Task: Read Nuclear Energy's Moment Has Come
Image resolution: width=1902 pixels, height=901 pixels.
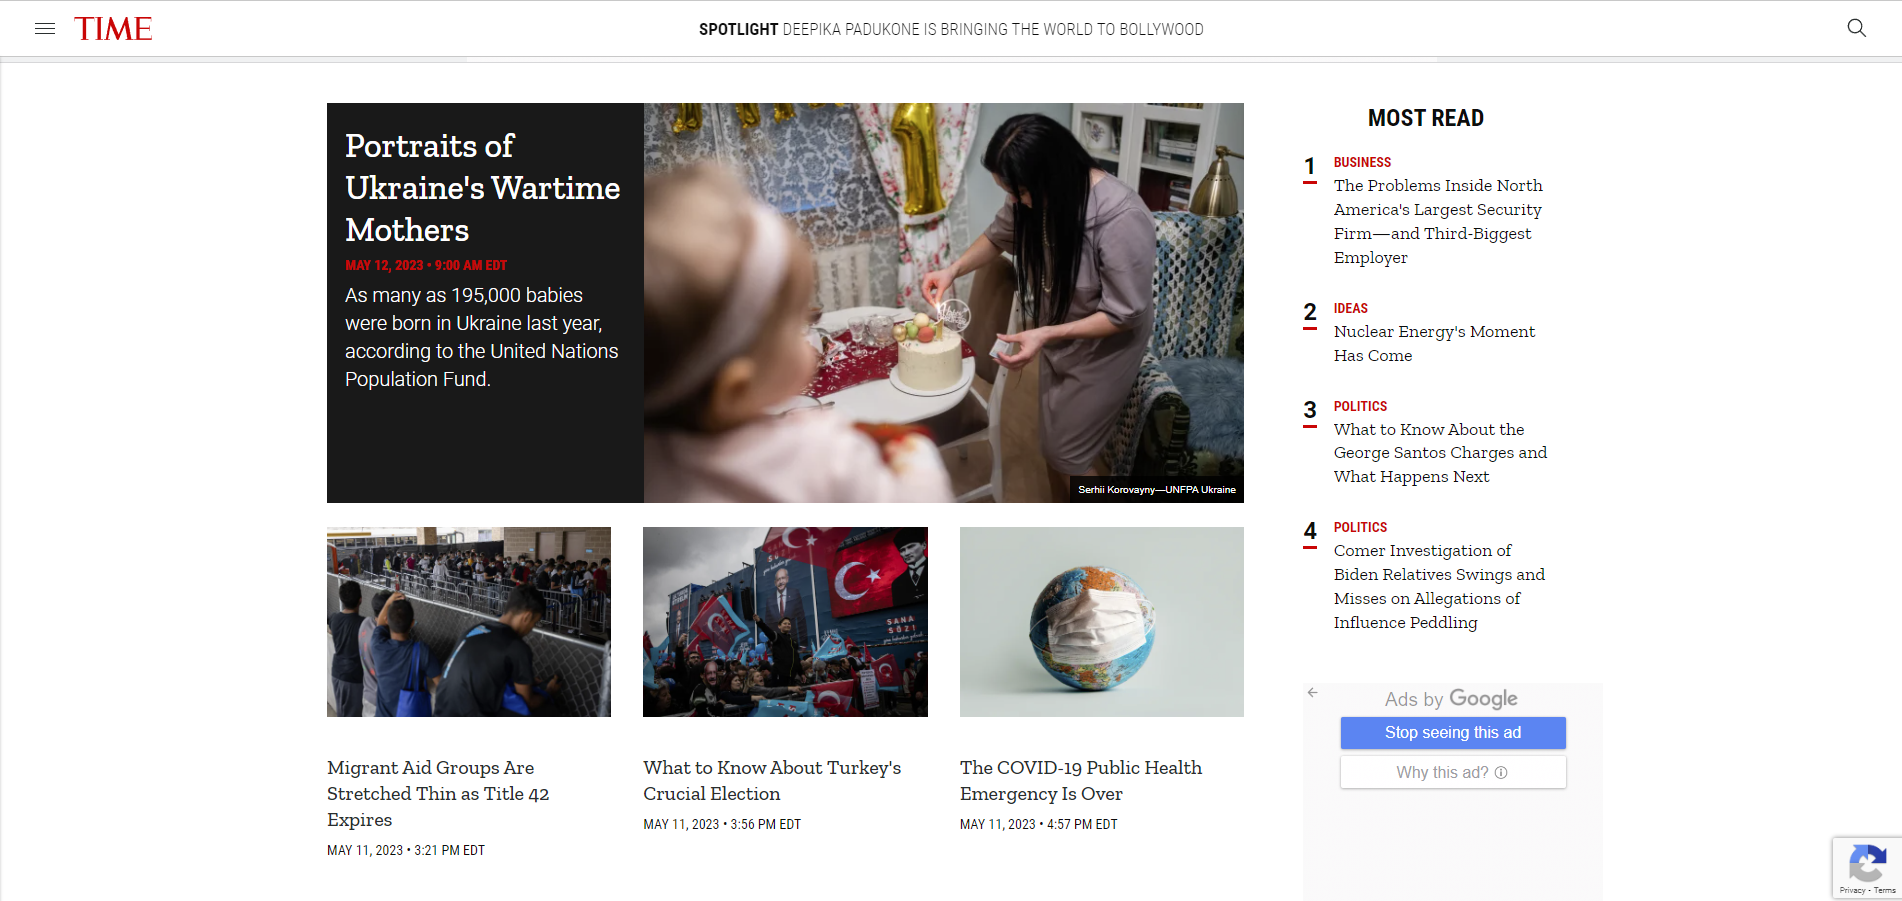Action: click(1434, 343)
